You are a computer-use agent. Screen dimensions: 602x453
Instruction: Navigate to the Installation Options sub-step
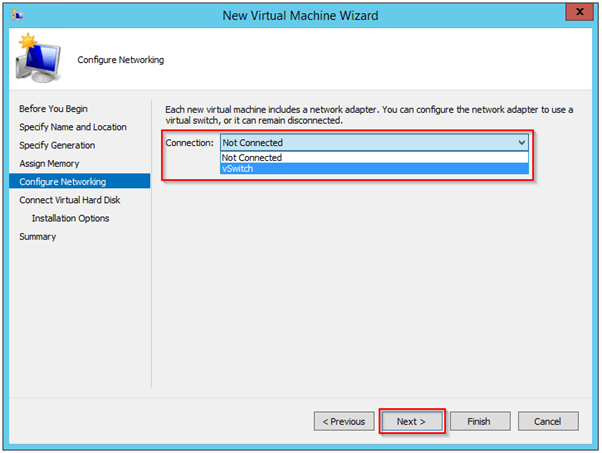click(x=70, y=218)
